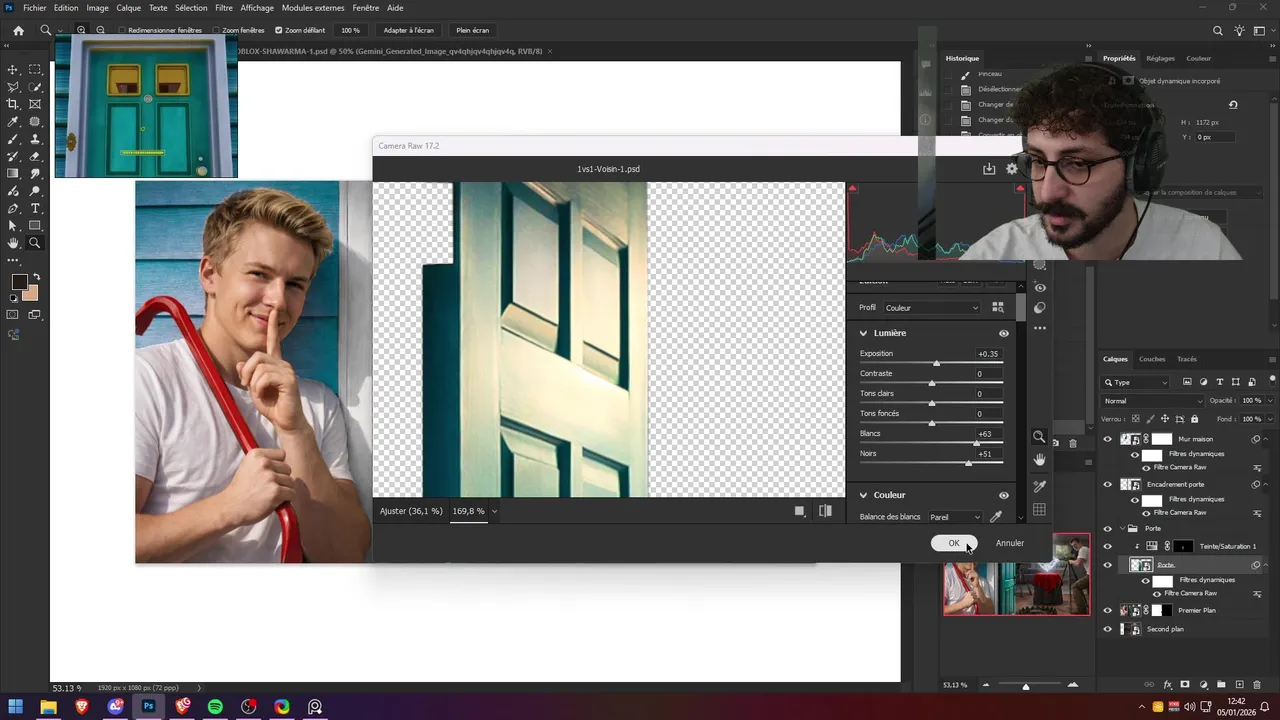Switch to the Tracés tab
1280x720 pixels.
(1187, 359)
